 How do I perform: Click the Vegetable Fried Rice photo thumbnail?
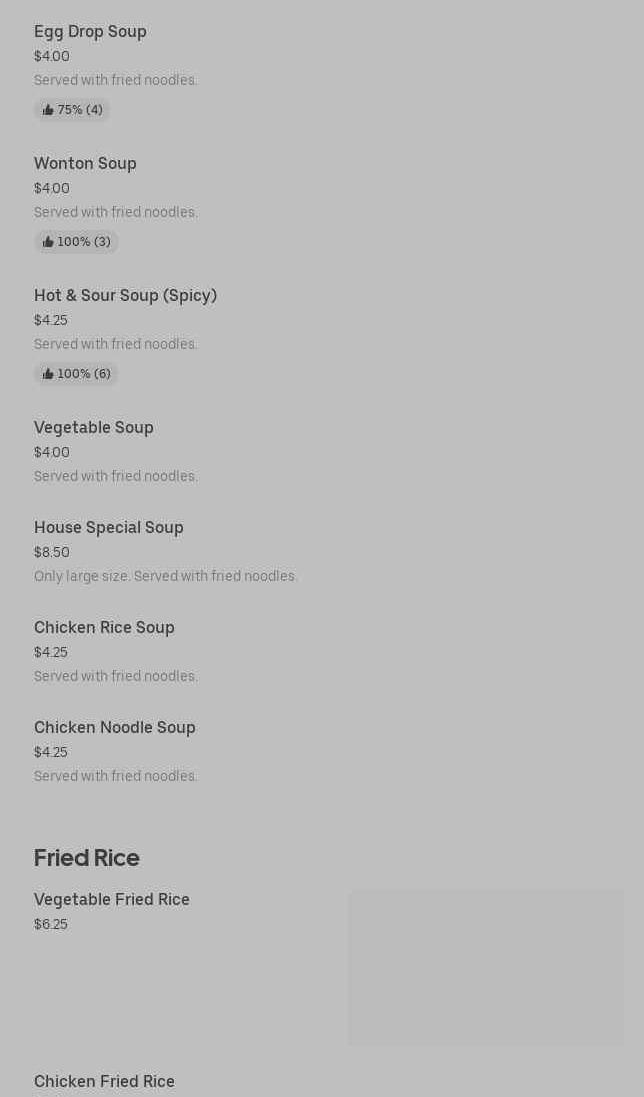[486, 968]
